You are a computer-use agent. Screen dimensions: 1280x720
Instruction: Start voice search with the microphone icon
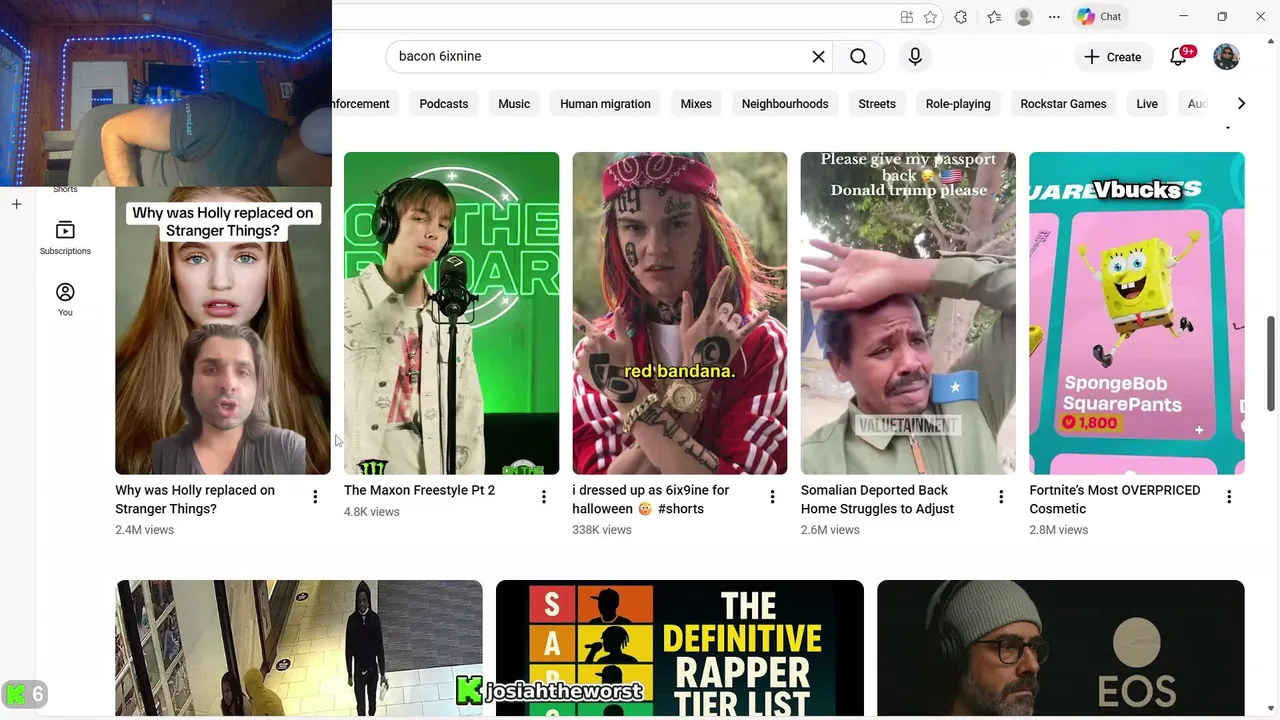(915, 57)
